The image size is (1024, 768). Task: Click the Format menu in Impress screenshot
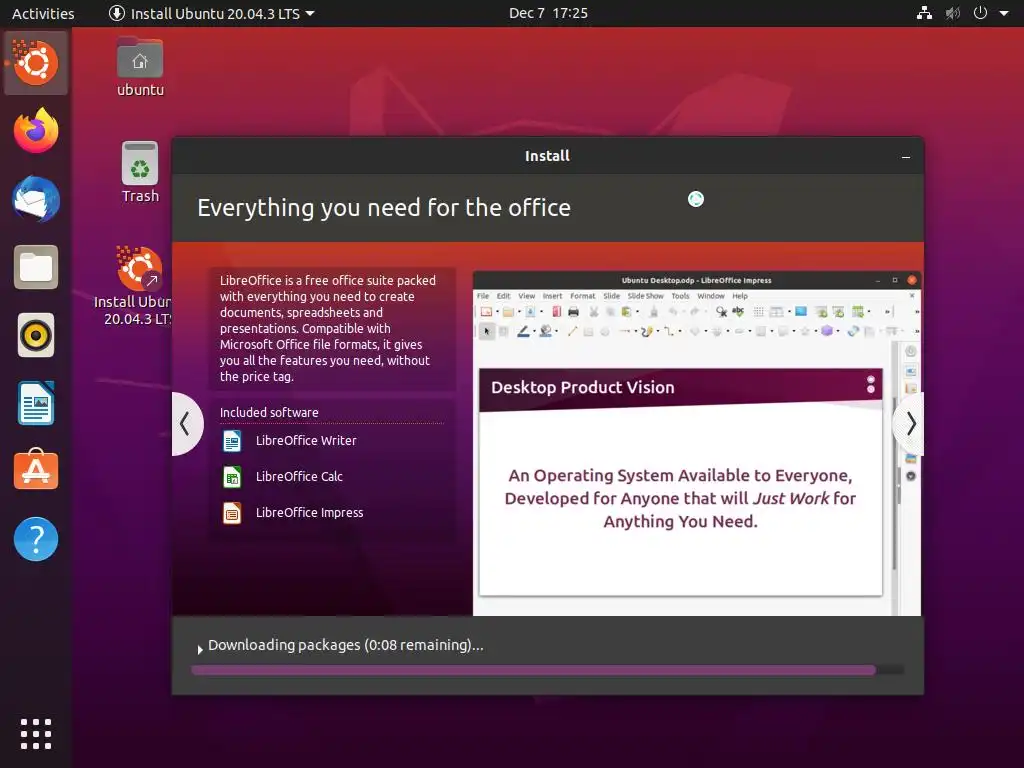[x=583, y=296]
